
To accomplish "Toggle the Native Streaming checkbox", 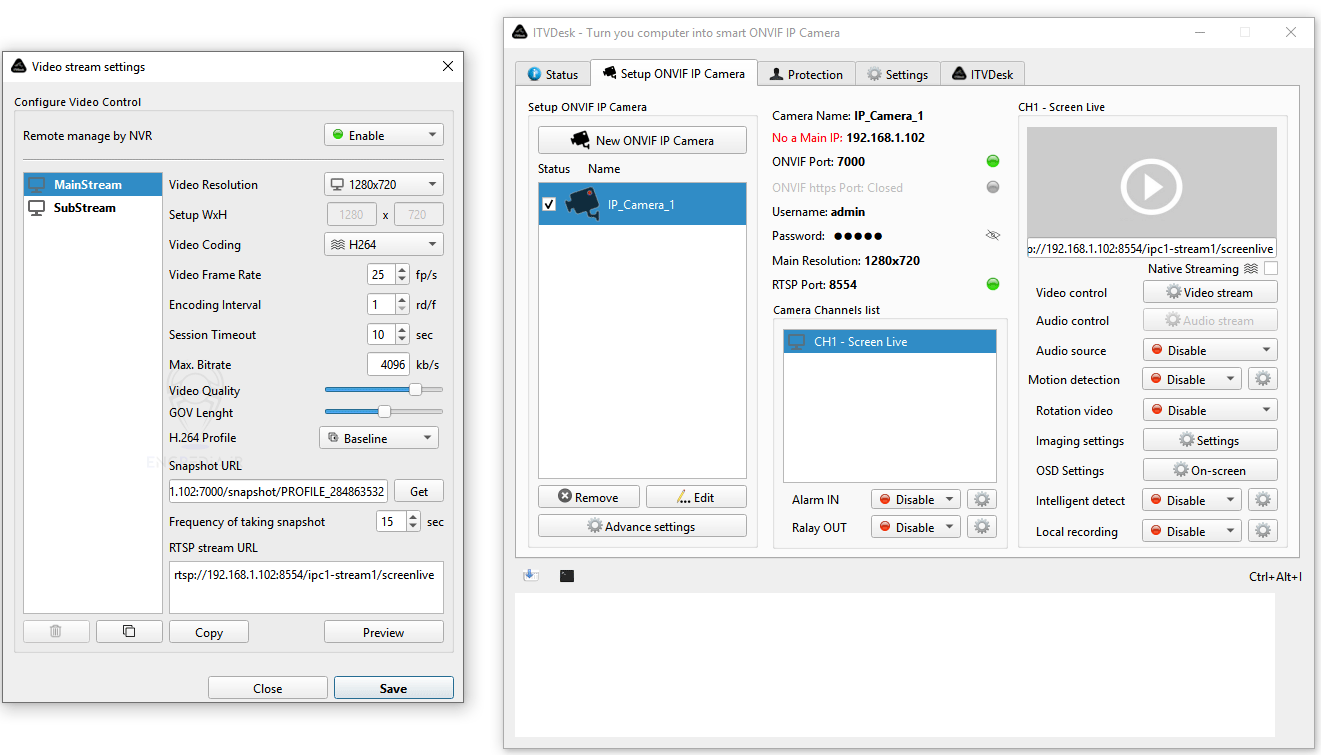I will pyautogui.click(x=1270, y=269).
